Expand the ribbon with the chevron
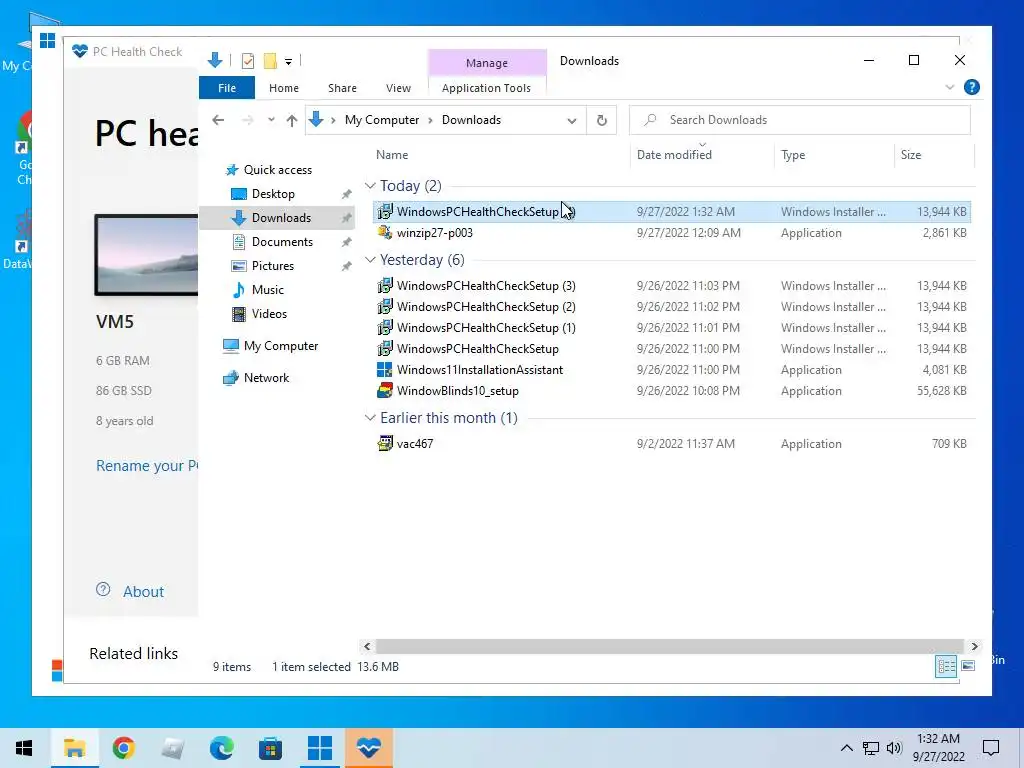Image resolution: width=1024 pixels, height=768 pixels. 950,88
